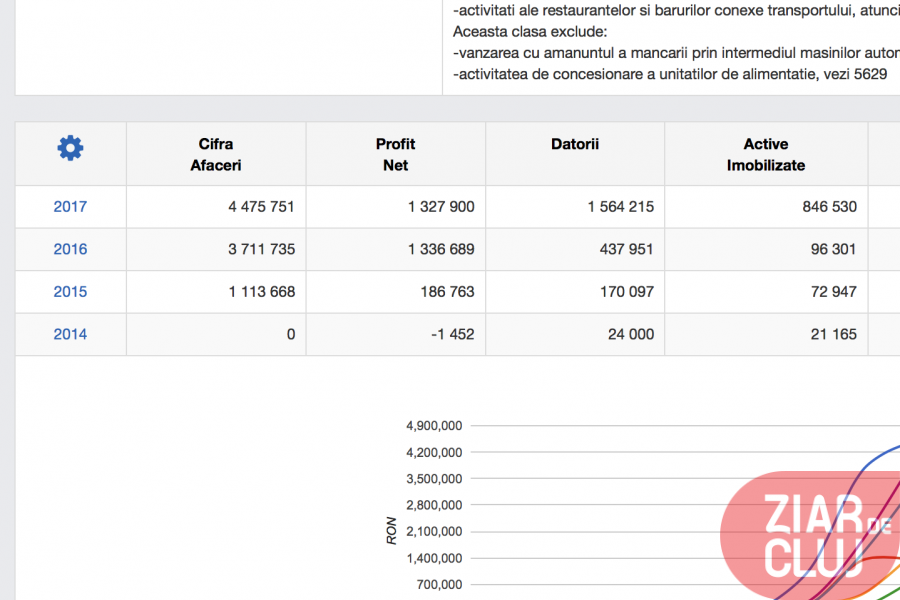Click the Profit Net column header

pyautogui.click(x=395, y=154)
